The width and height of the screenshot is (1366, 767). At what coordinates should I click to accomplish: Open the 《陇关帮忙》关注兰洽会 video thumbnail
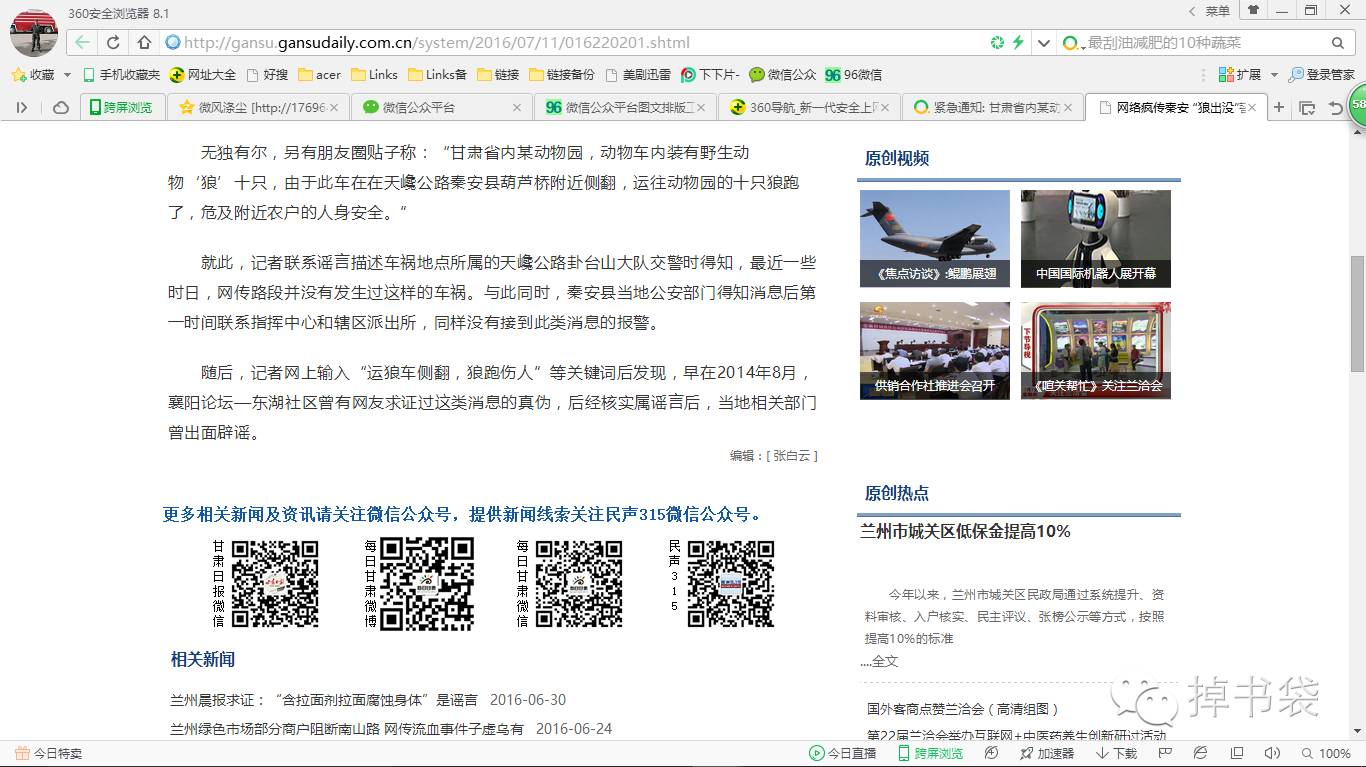pyautogui.click(x=1096, y=351)
